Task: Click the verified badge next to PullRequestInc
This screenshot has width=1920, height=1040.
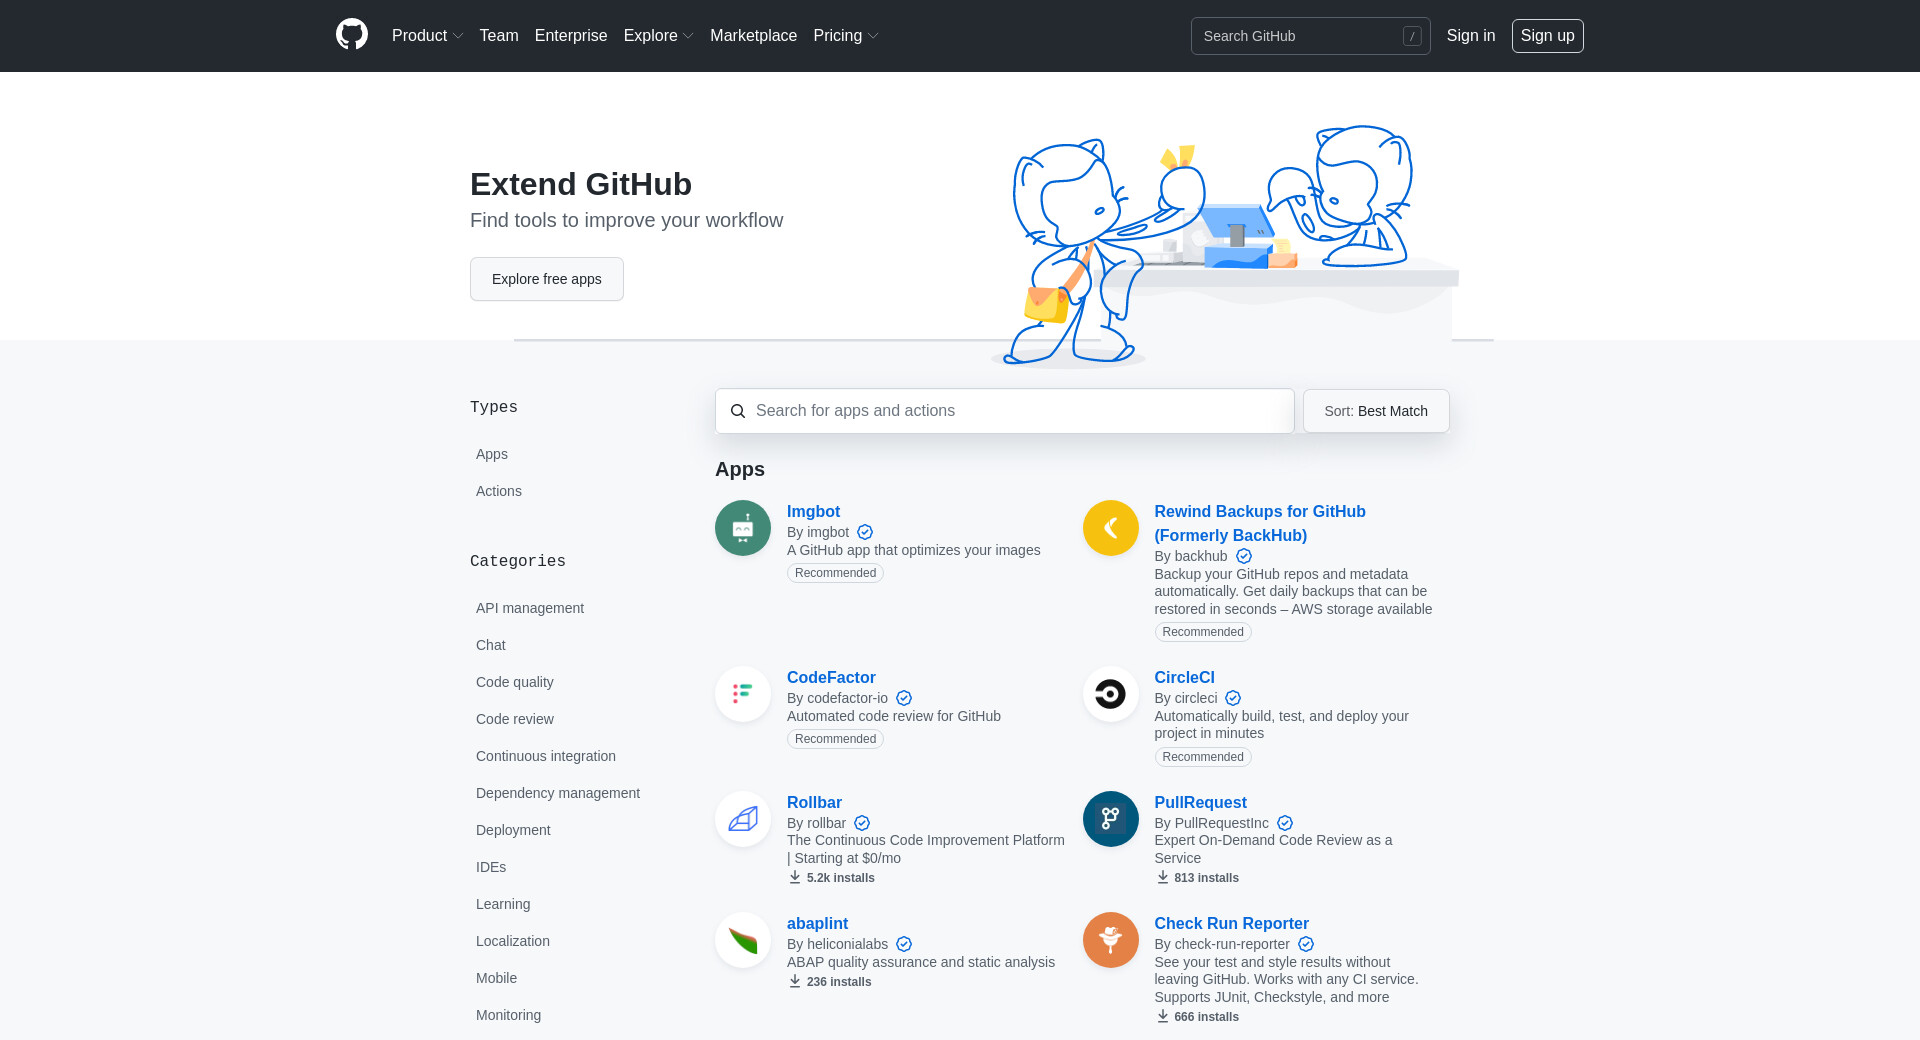Action: [1285, 823]
